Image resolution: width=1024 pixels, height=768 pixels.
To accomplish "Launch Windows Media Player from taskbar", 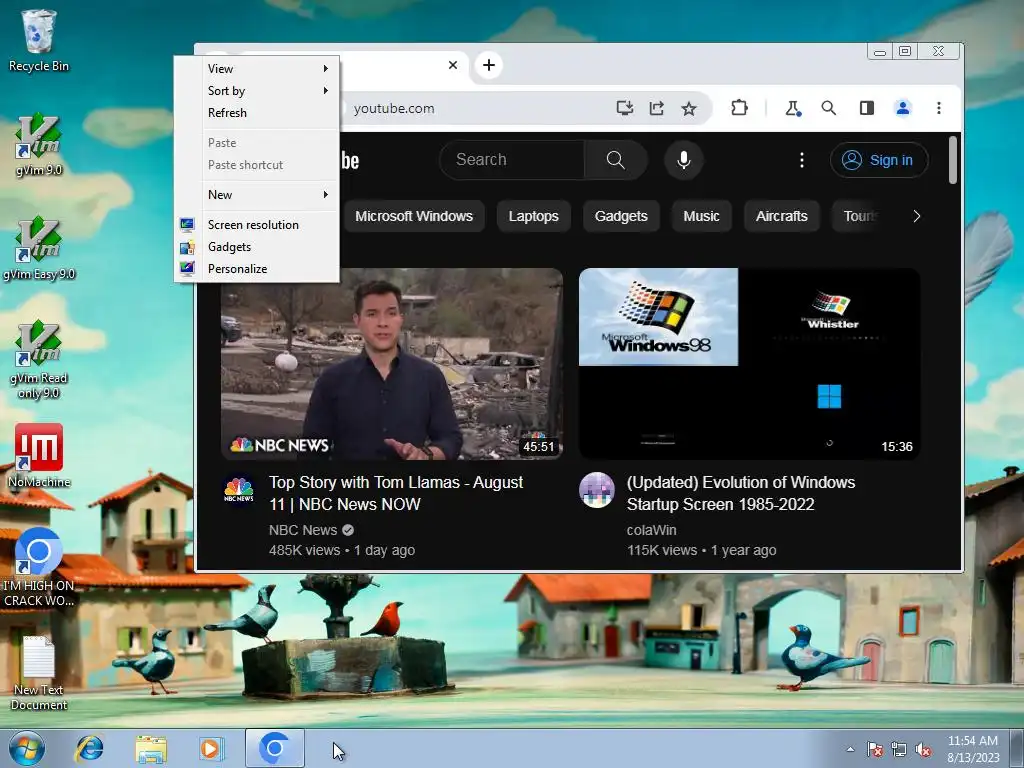I will coord(212,748).
